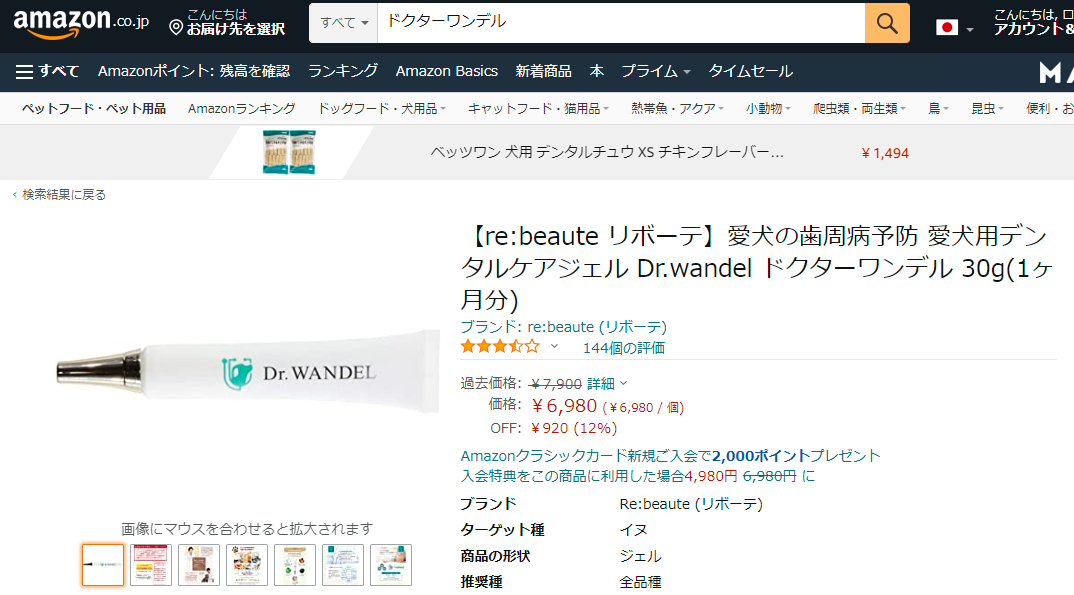Screen dimensions: 1074x595
Task: Click the orange search magnifier button
Action: [887, 23]
